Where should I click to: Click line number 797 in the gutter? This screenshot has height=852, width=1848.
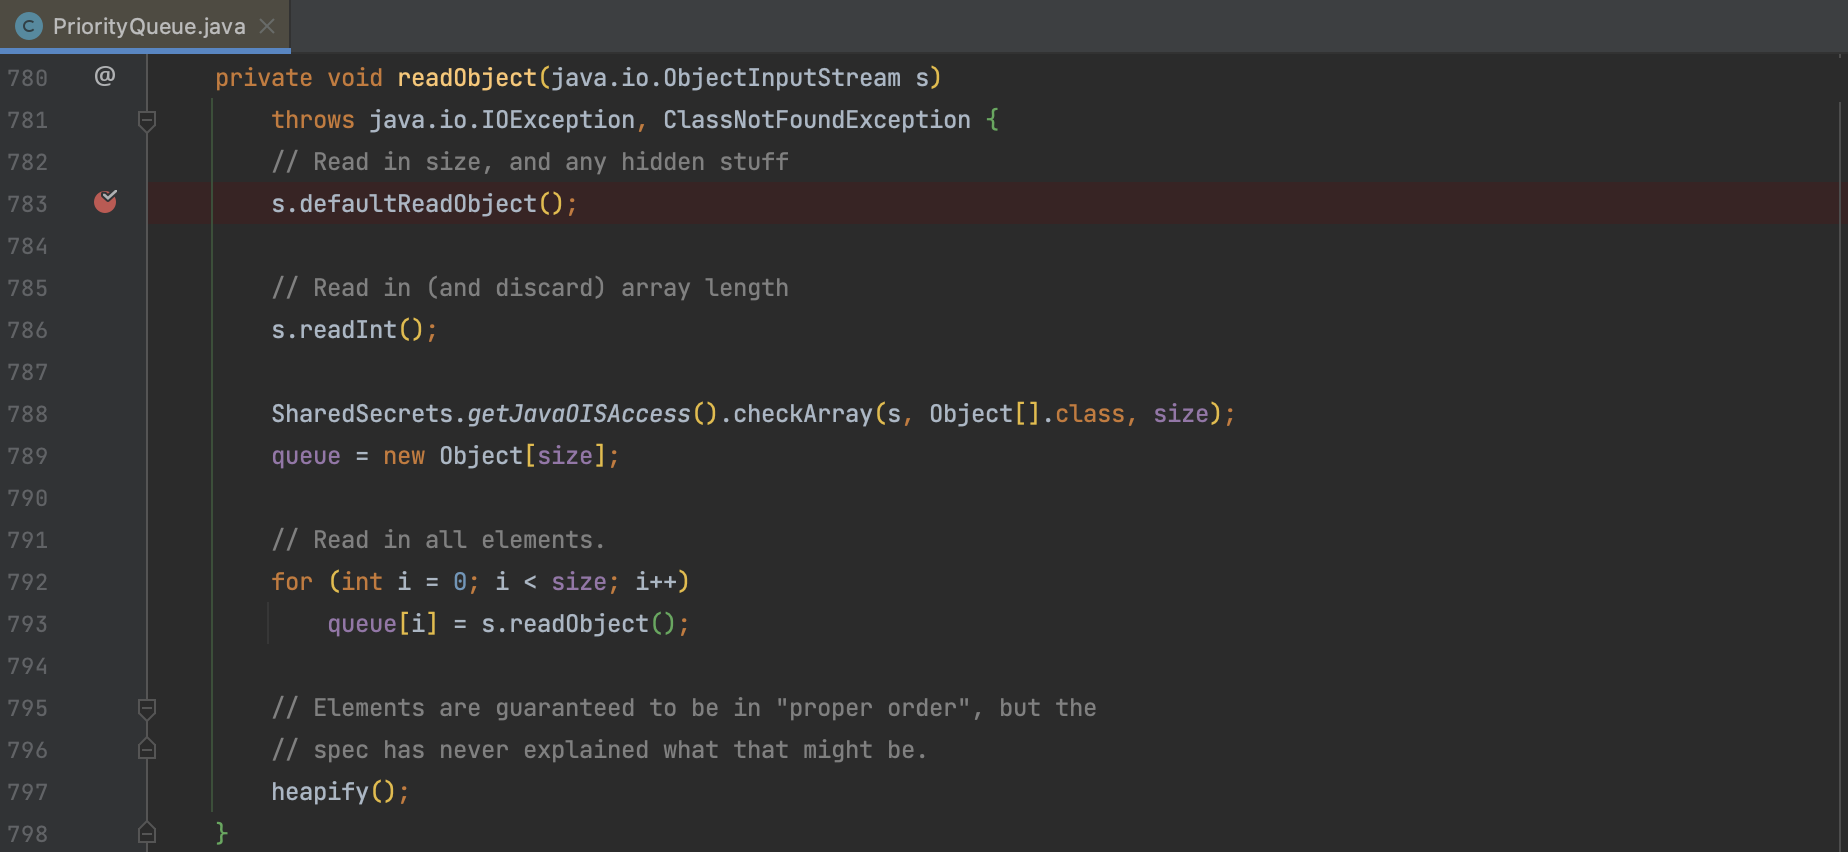pos(28,792)
